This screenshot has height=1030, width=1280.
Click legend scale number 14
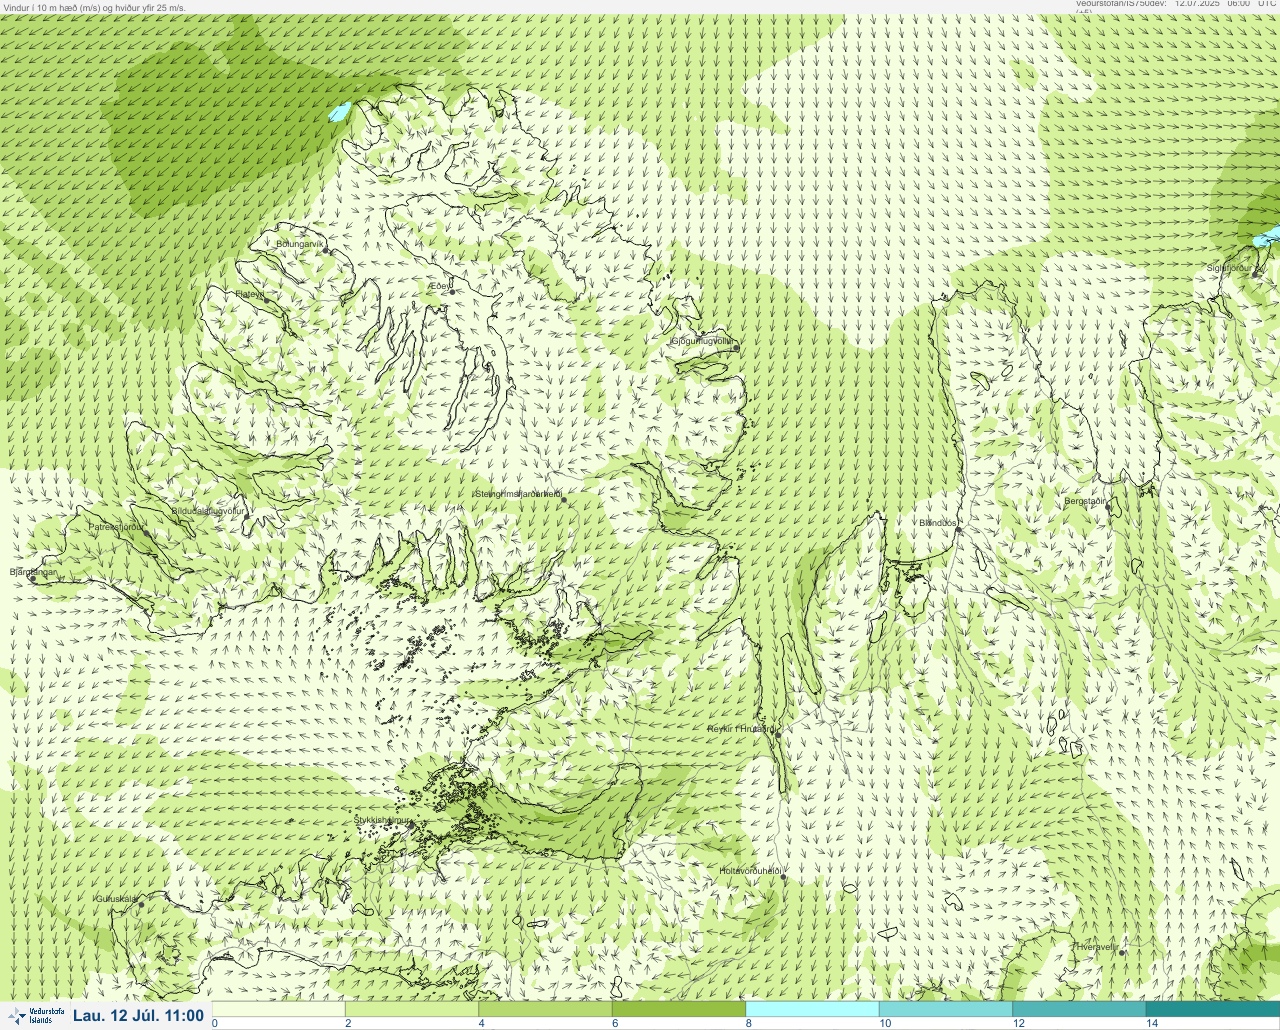coord(1152,1023)
